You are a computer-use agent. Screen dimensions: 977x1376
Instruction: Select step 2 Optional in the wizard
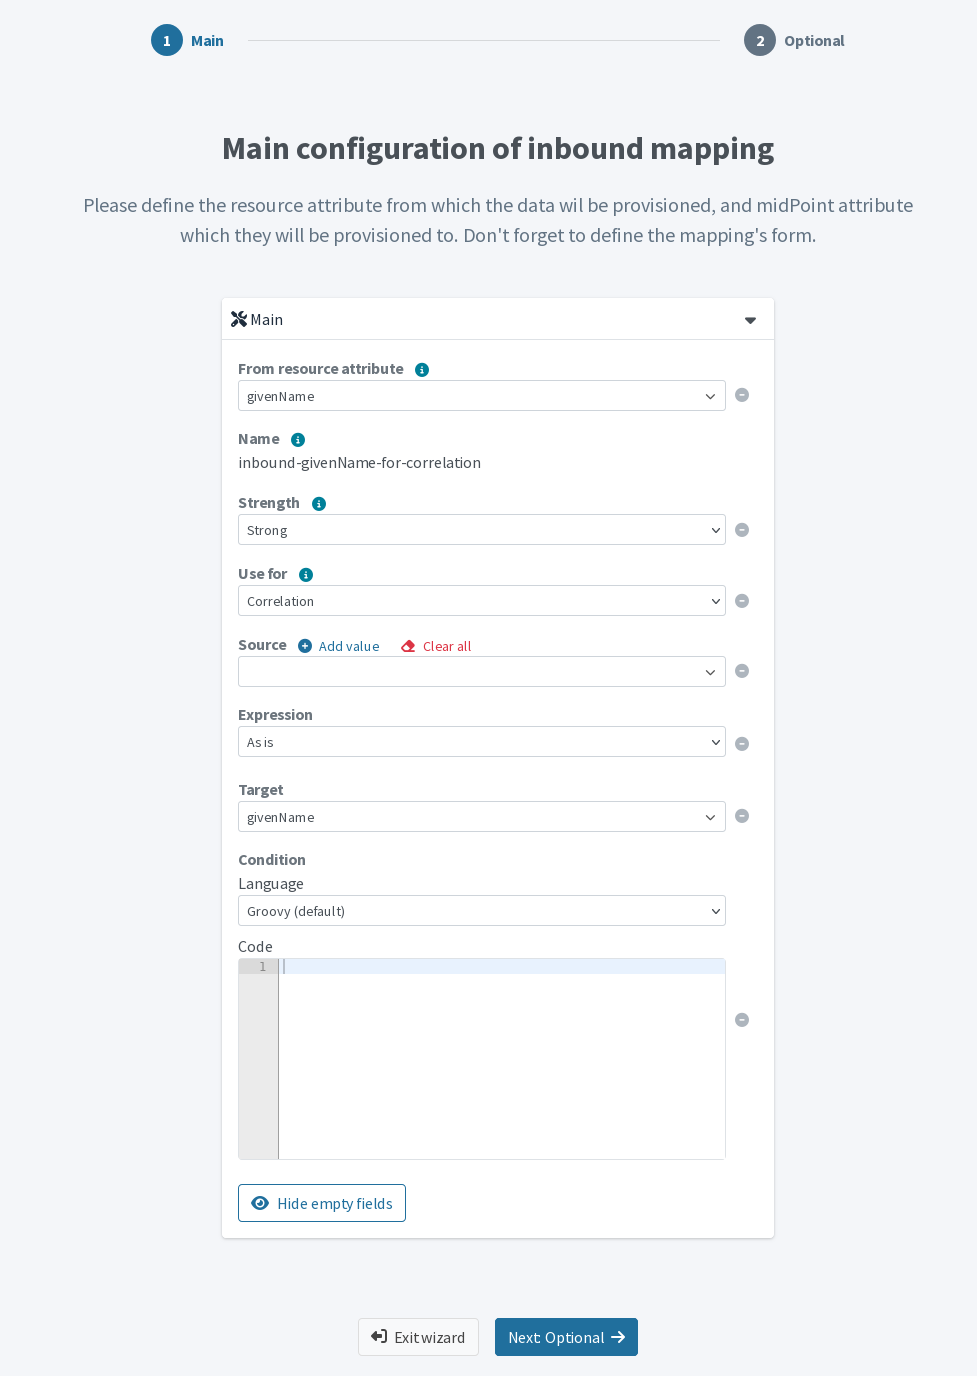pyautogui.click(x=760, y=40)
